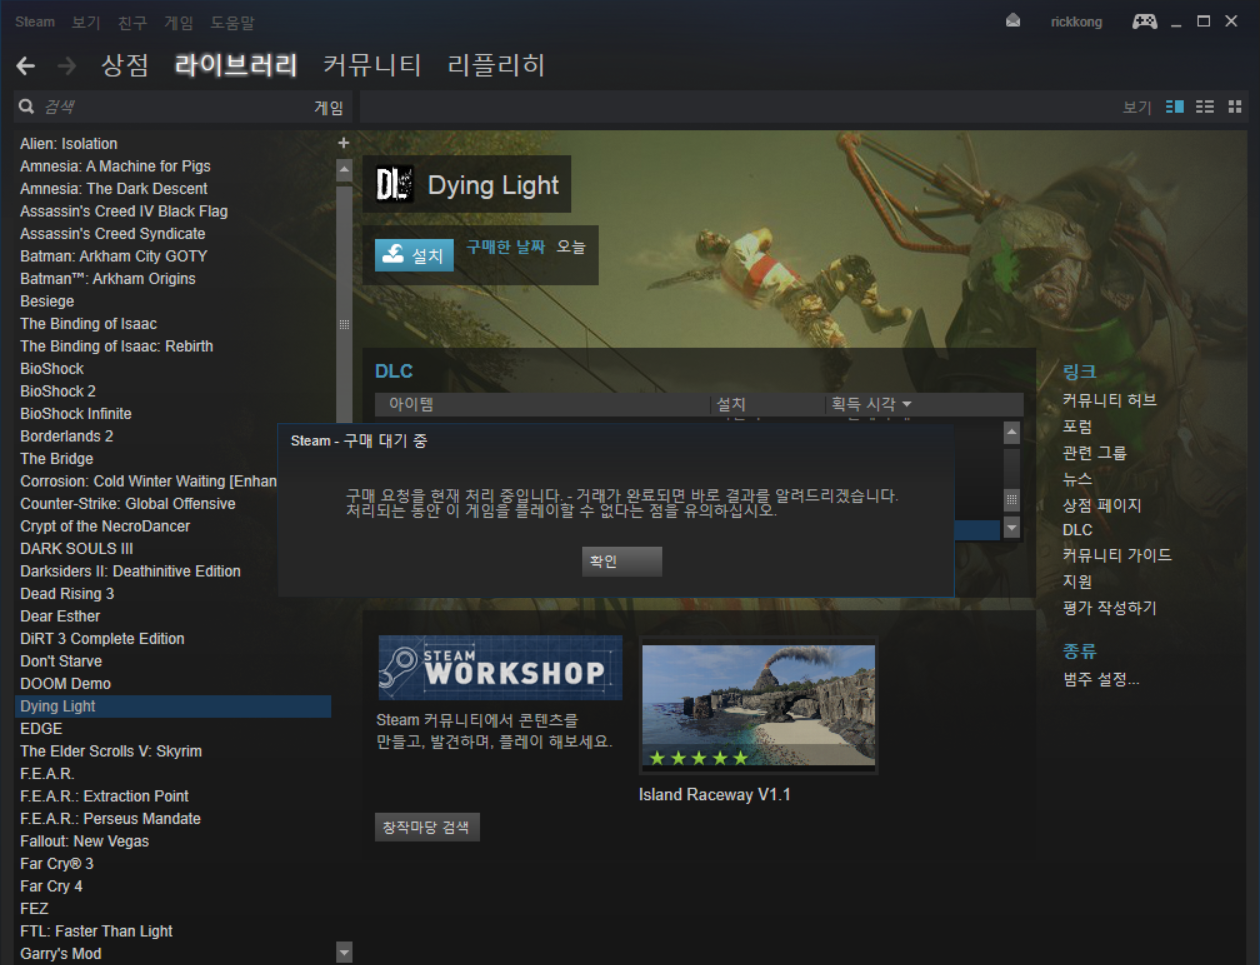Sort DLC by 설치 column header

[x=731, y=404]
